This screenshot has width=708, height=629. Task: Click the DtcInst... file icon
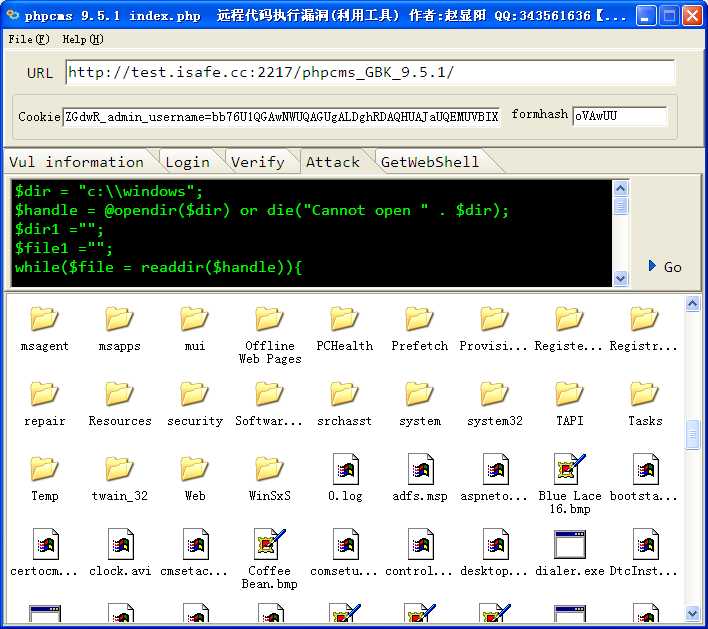tap(645, 544)
